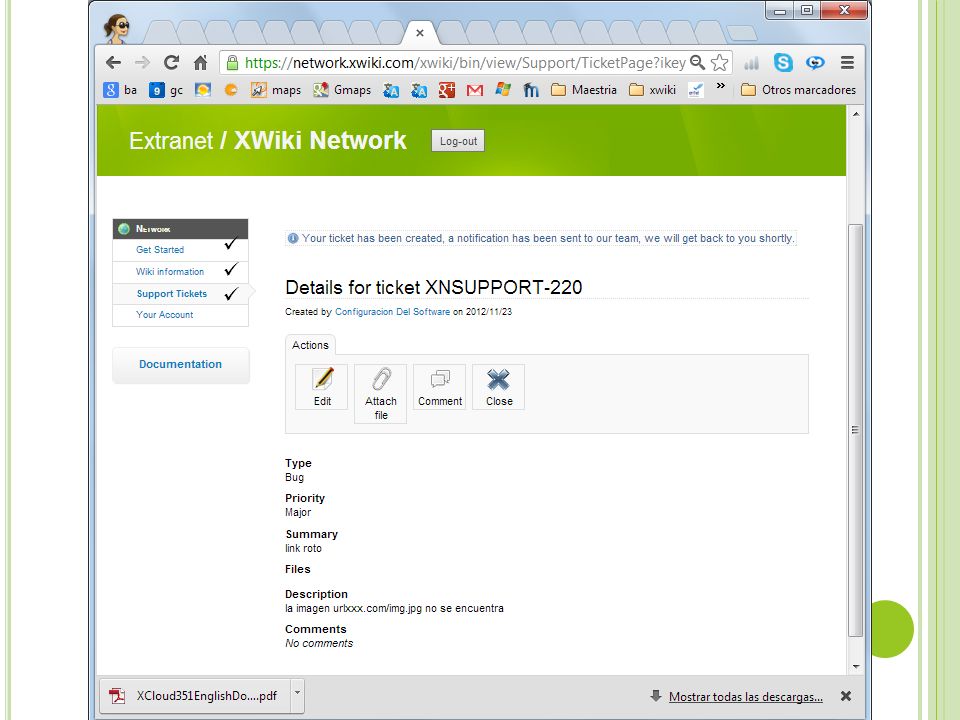Click the vertical scrollbar thumb
Screen dimensions: 960x720
(856, 430)
